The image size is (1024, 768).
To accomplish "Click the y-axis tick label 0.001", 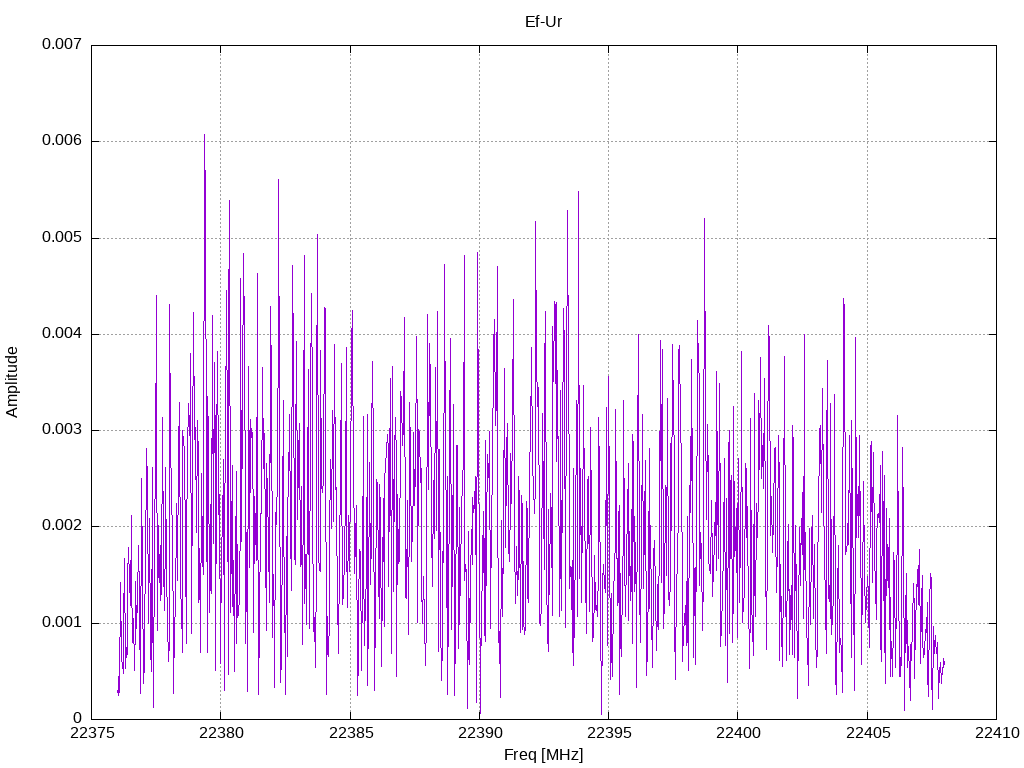I will pos(62,622).
